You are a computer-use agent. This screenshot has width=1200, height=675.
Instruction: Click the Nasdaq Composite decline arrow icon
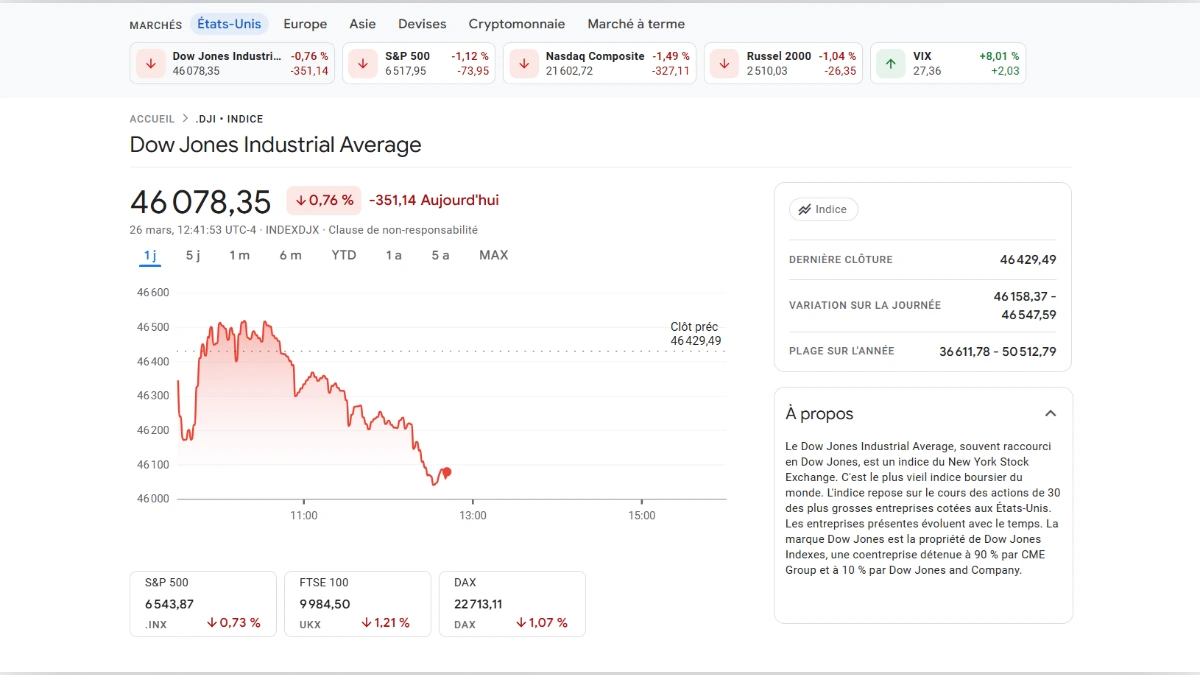523,63
